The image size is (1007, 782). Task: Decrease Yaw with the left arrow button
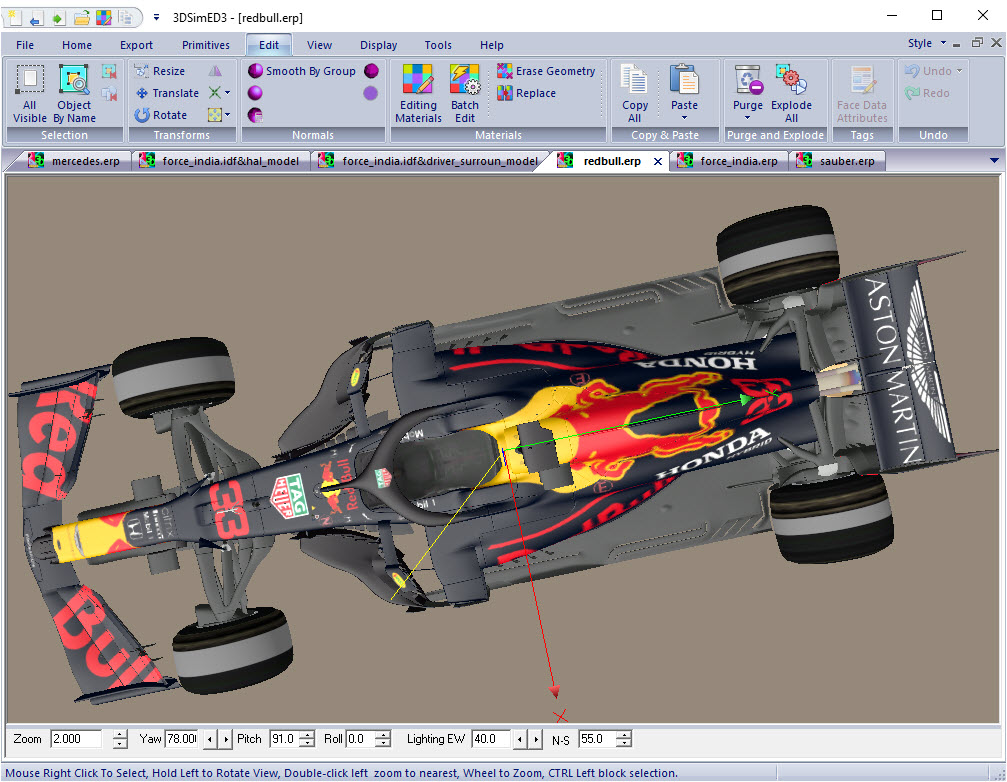click(x=210, y=740)
